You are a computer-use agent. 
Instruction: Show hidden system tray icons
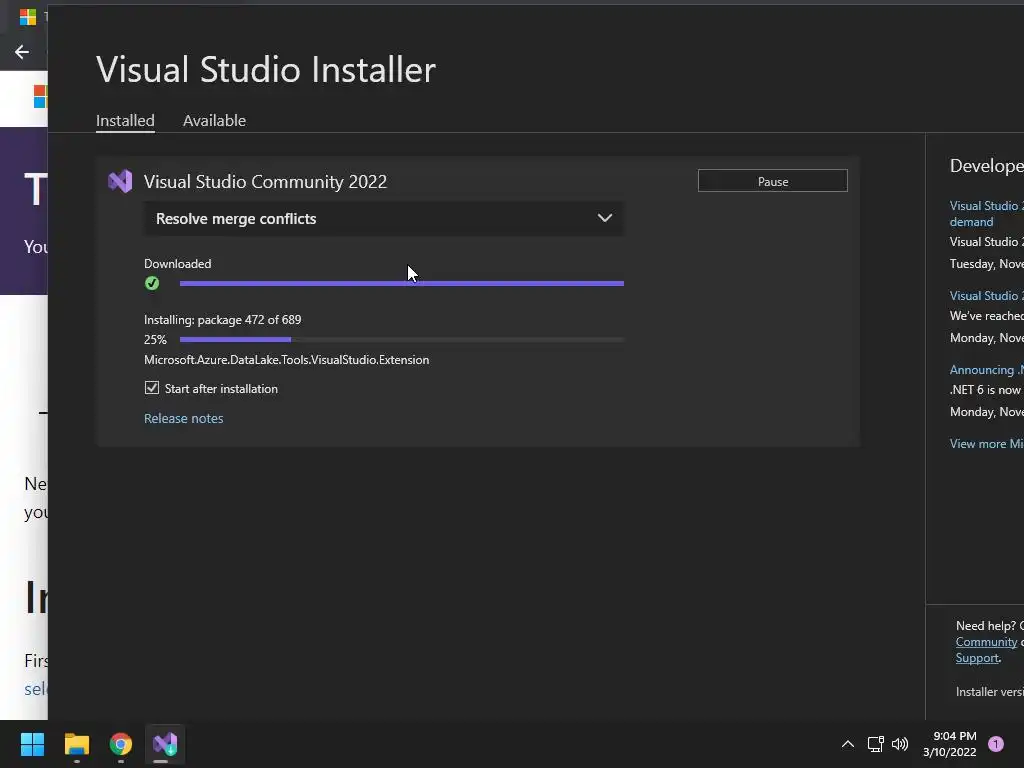pos(848,744)
